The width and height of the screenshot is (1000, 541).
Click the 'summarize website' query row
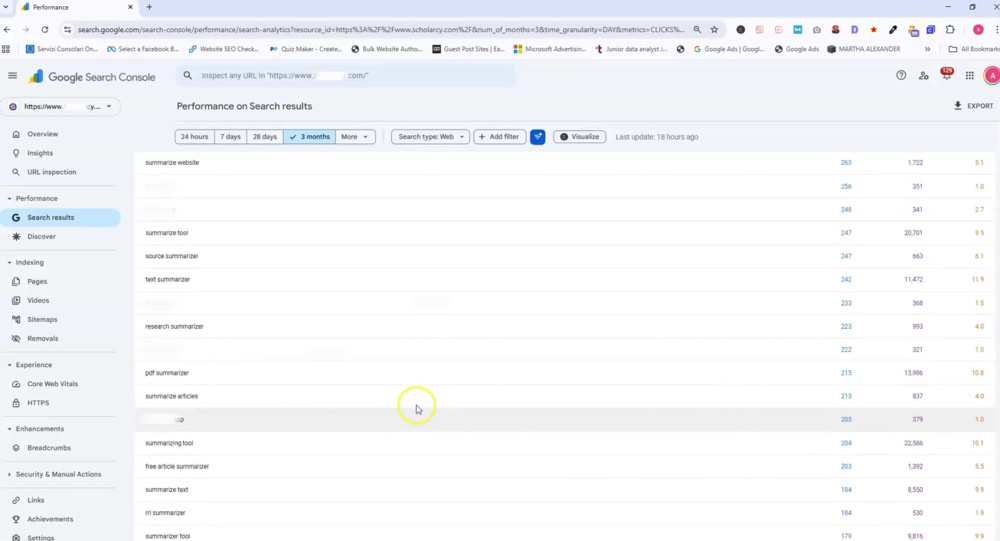pos(565,163)
